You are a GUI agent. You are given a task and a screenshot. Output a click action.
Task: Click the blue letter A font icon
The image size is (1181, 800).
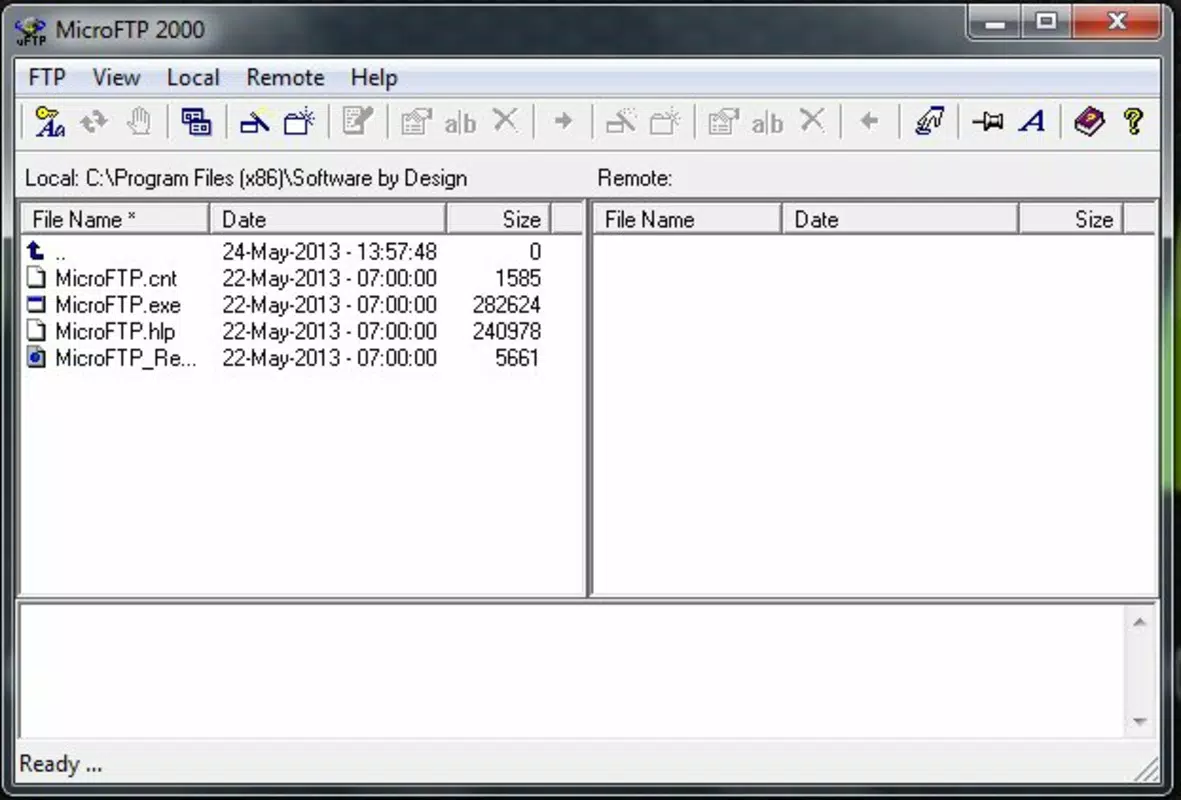1032,121
